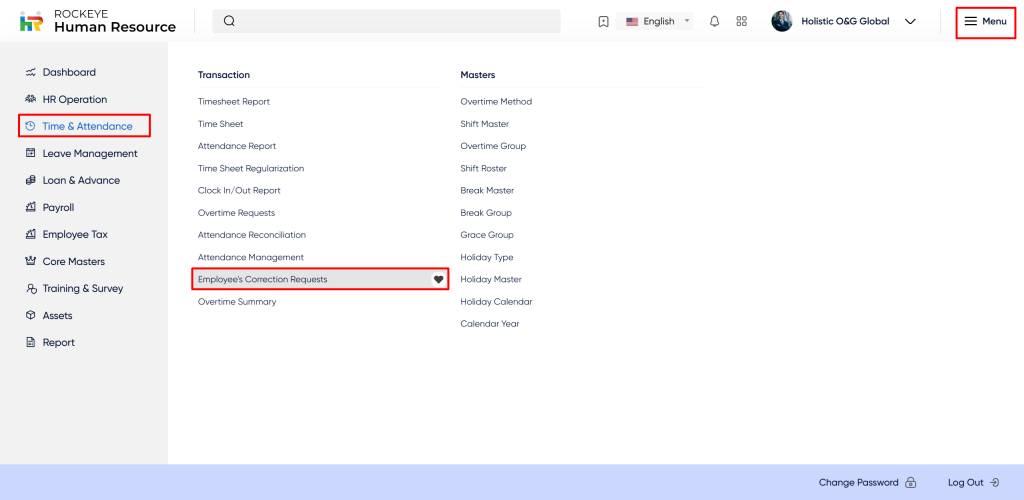Click the Rockeye HR logo
Image resolution: width=1024 pixels, height=500 pixels.
[32, 21]
